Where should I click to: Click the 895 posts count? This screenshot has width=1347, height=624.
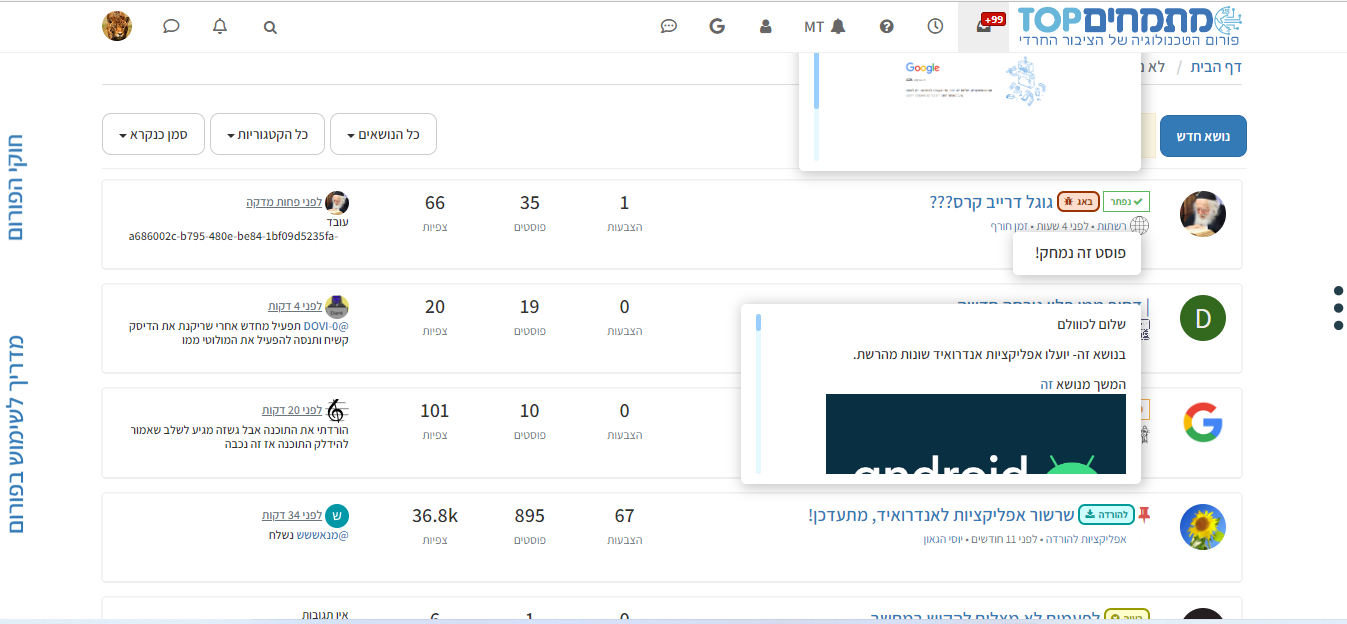(x=530, y=516)
